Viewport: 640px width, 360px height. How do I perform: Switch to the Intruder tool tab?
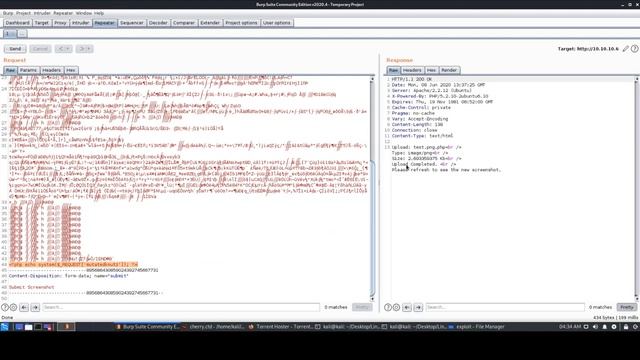click(x=80, y=23)
